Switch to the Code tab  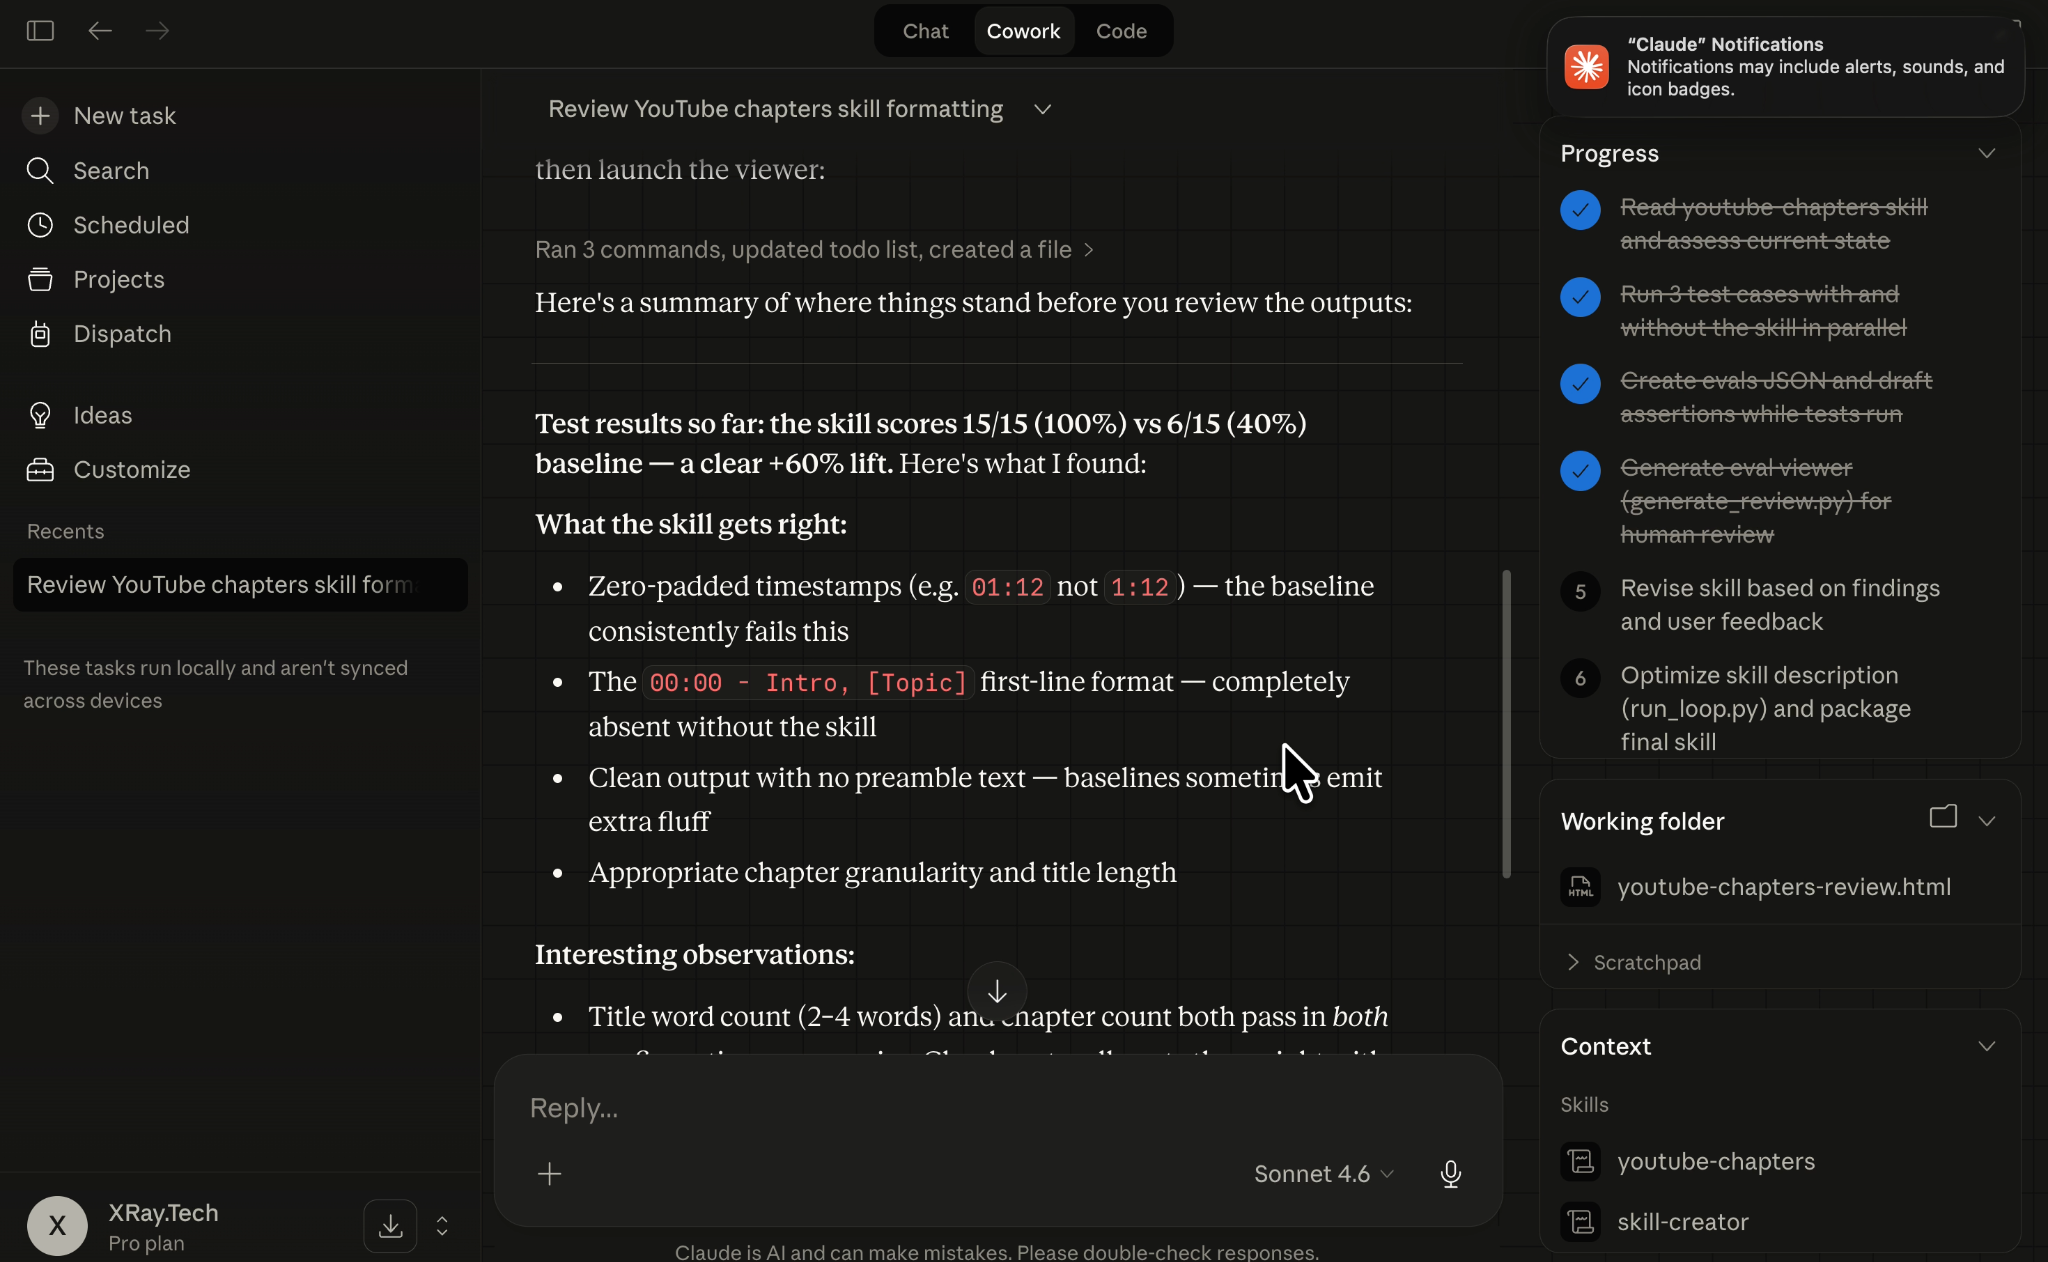point(1121,31)
